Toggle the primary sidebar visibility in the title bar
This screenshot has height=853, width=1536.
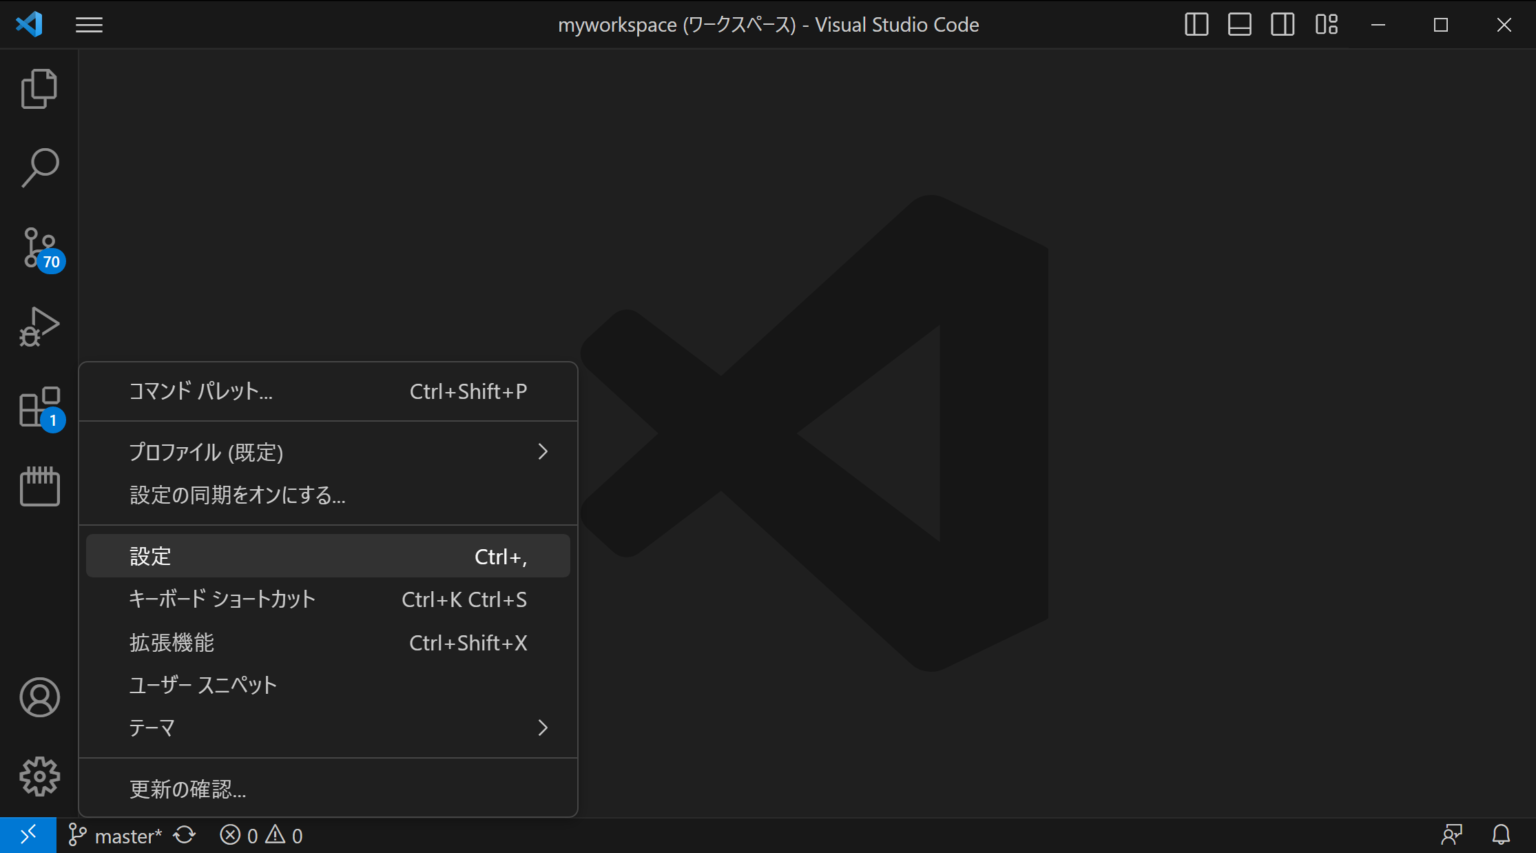[1196, 24]
